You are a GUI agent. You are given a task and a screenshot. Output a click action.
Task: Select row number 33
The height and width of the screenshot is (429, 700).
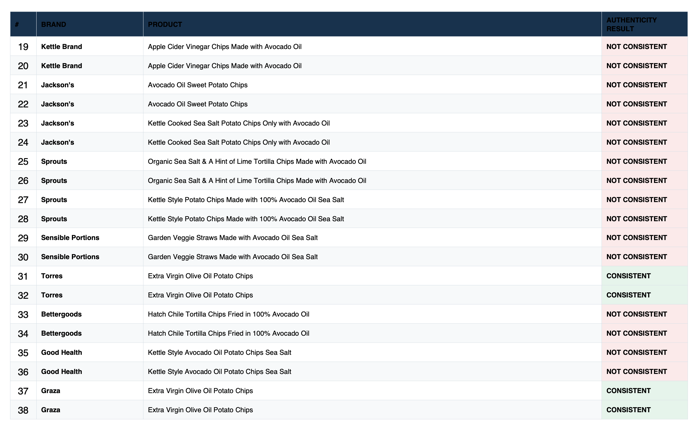point(23,315)
